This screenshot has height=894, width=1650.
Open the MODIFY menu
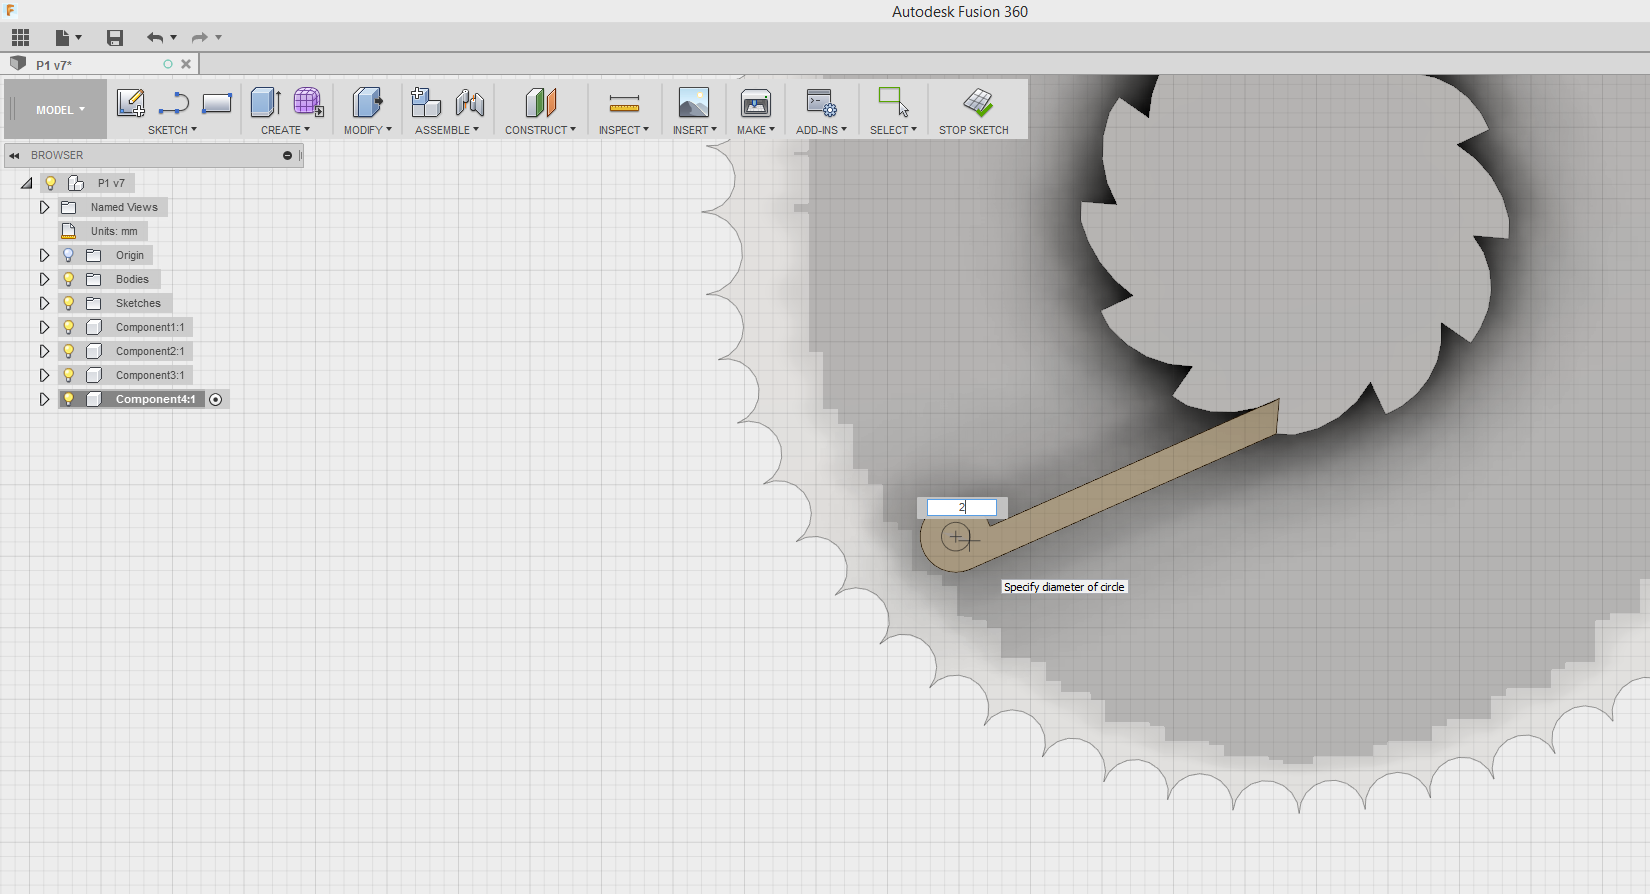coord(367,130)
